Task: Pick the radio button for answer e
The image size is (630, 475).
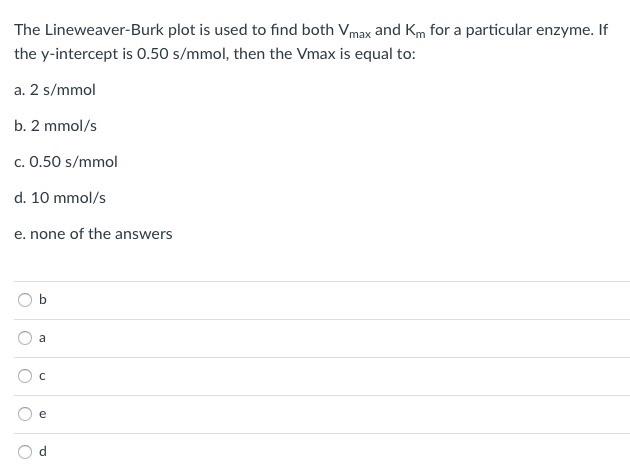Action: 22,414
